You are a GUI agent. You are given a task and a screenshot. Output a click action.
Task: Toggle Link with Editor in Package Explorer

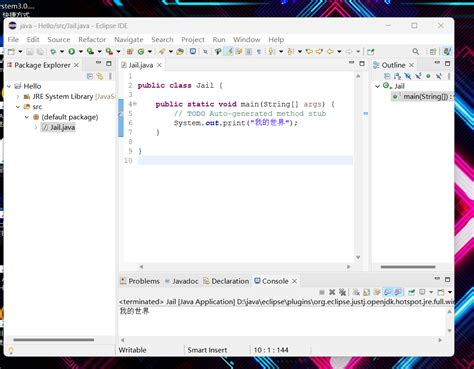pos(100,76)
